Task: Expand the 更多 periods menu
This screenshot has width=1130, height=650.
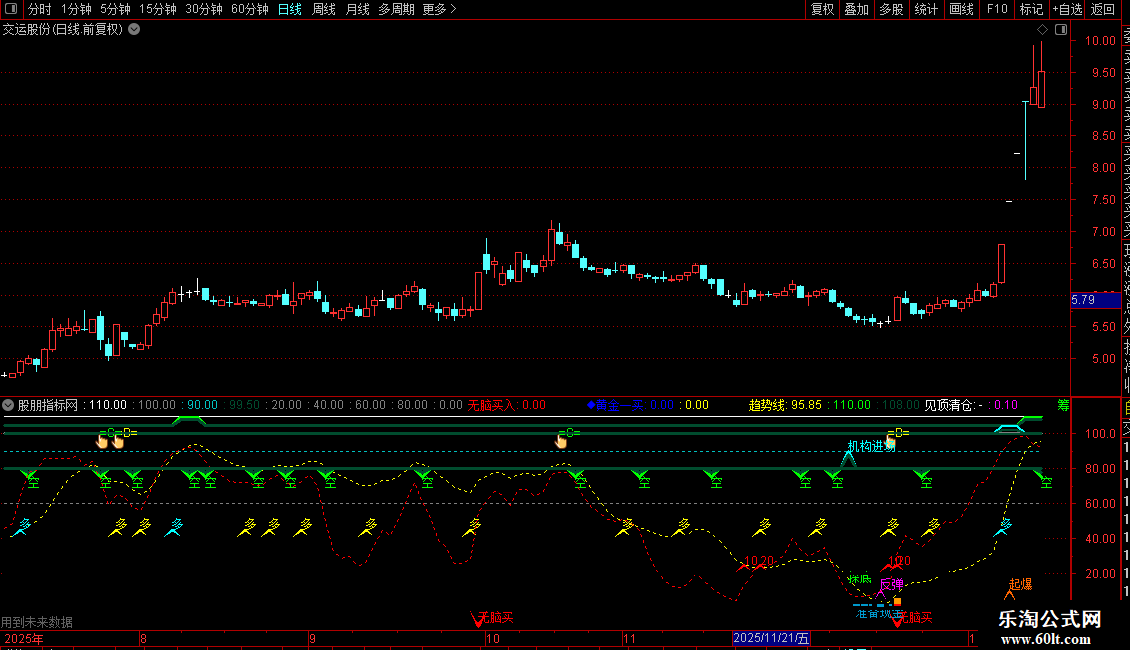Action: [439, 9]
